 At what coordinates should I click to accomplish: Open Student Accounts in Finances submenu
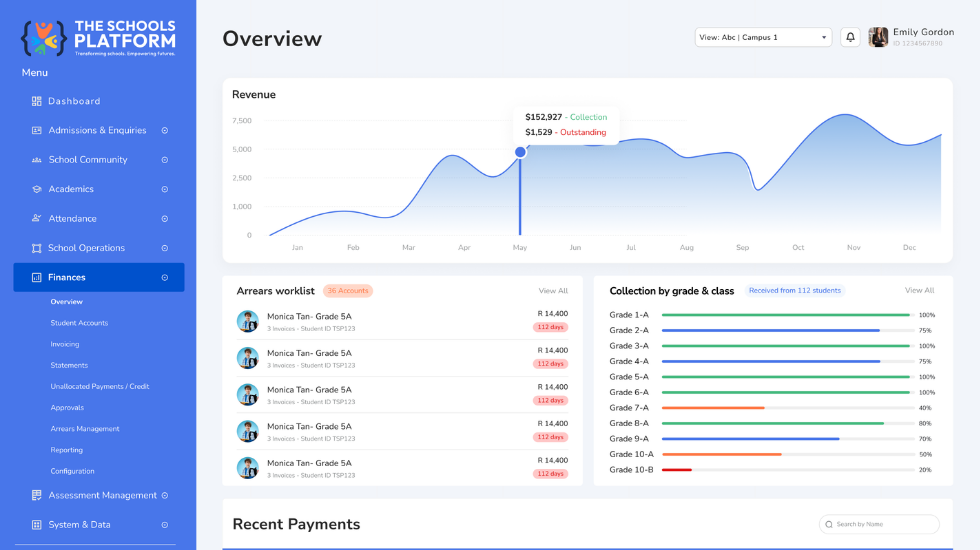[79, 323]
